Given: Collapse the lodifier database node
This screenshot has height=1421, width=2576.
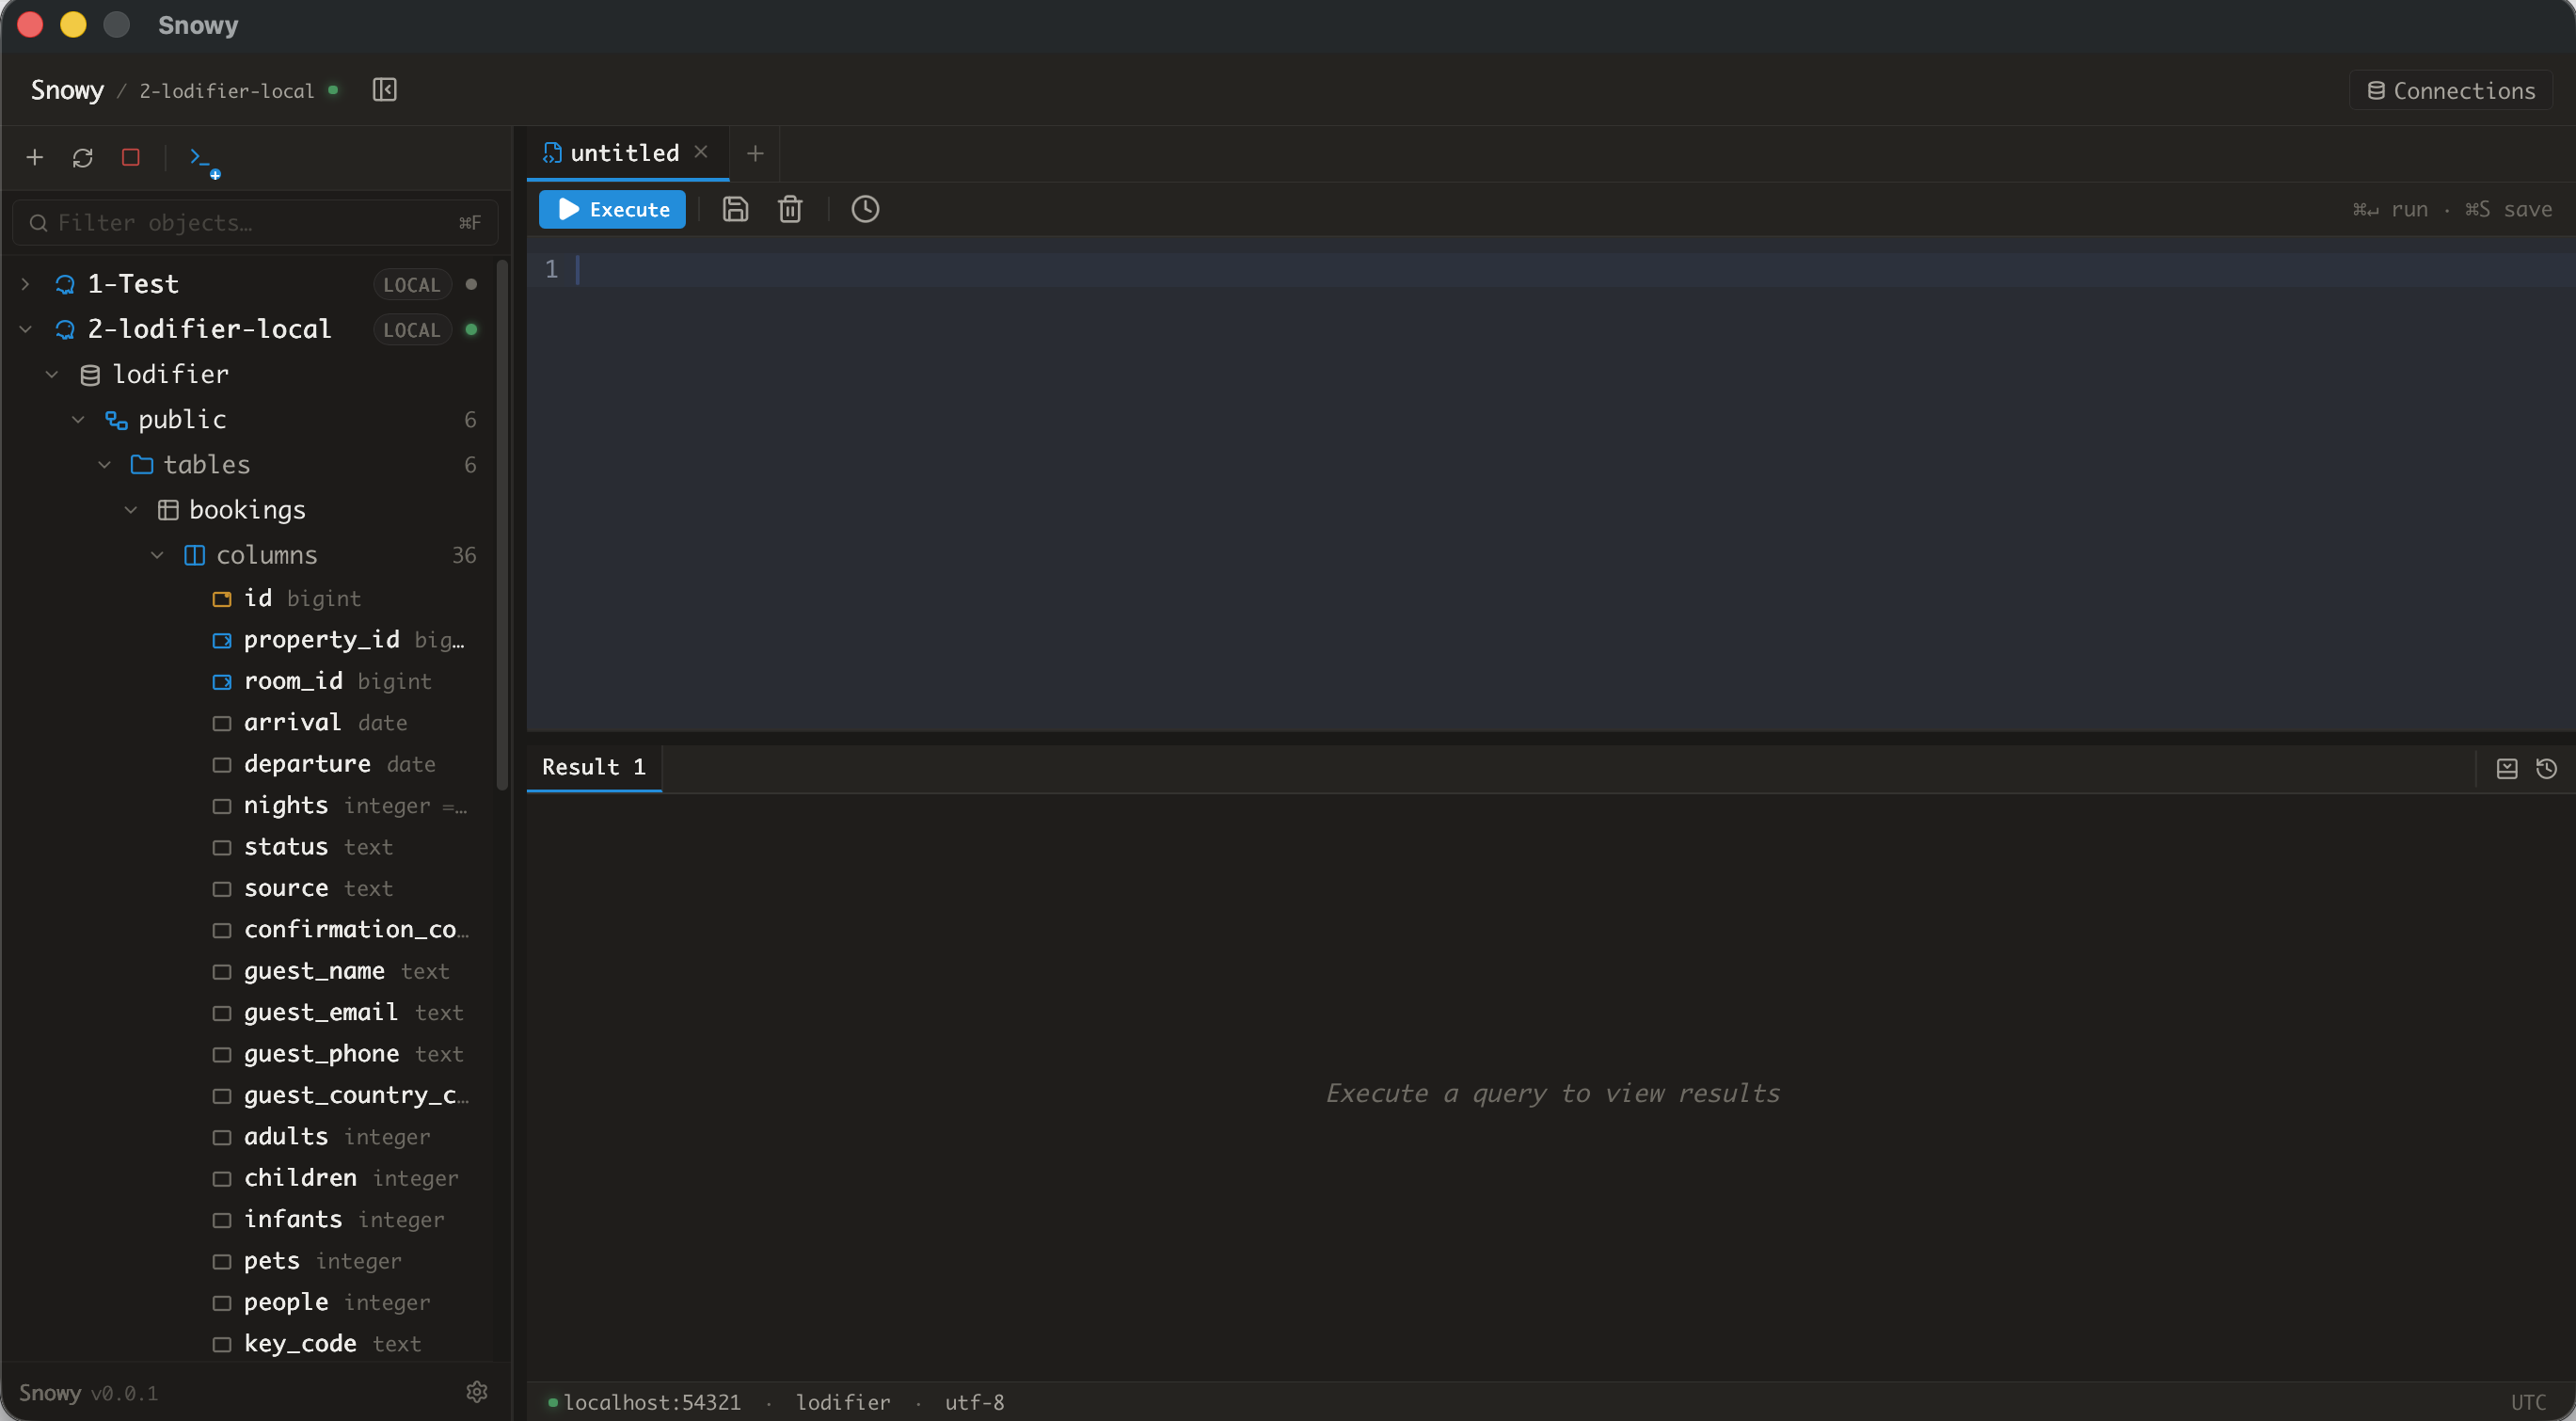Looking at the screenshot, I should point(52,375).
